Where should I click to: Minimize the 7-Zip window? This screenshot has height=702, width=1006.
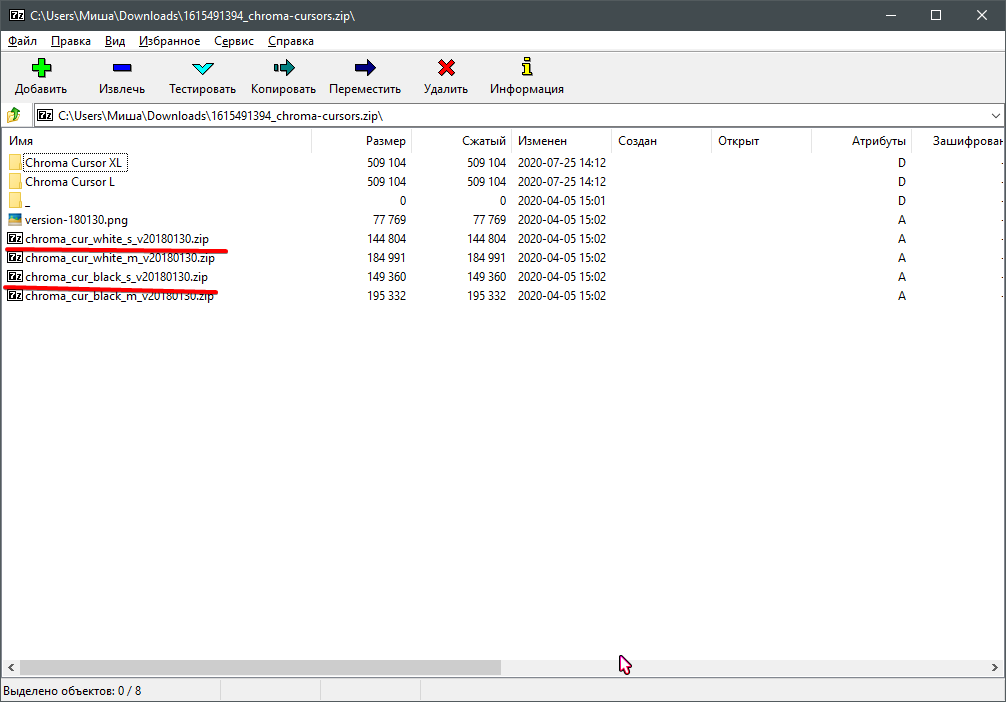(891, 15)
